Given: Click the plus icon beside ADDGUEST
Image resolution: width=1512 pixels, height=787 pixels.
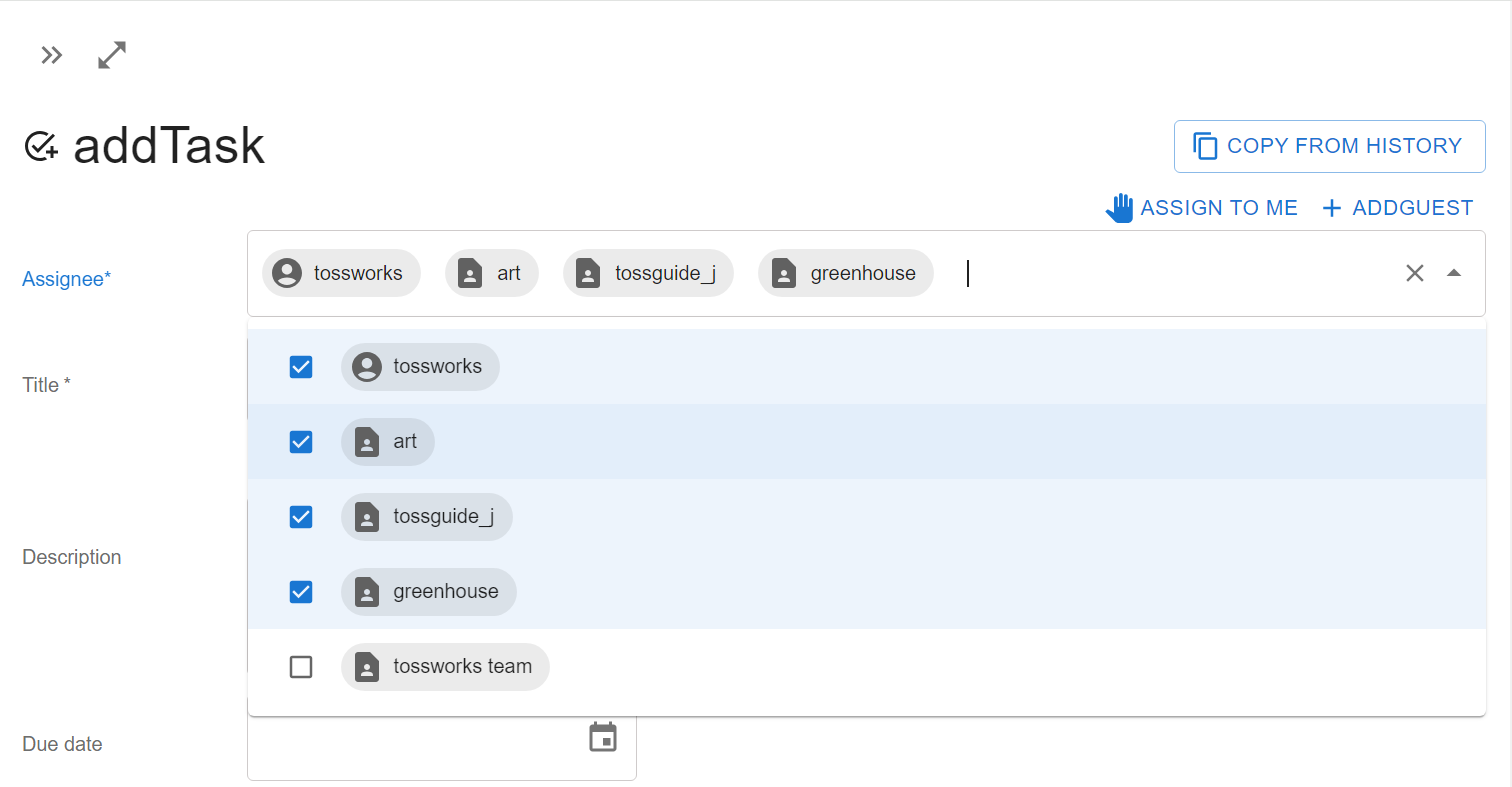Looking at the screenshot, I should [1331, 208].
